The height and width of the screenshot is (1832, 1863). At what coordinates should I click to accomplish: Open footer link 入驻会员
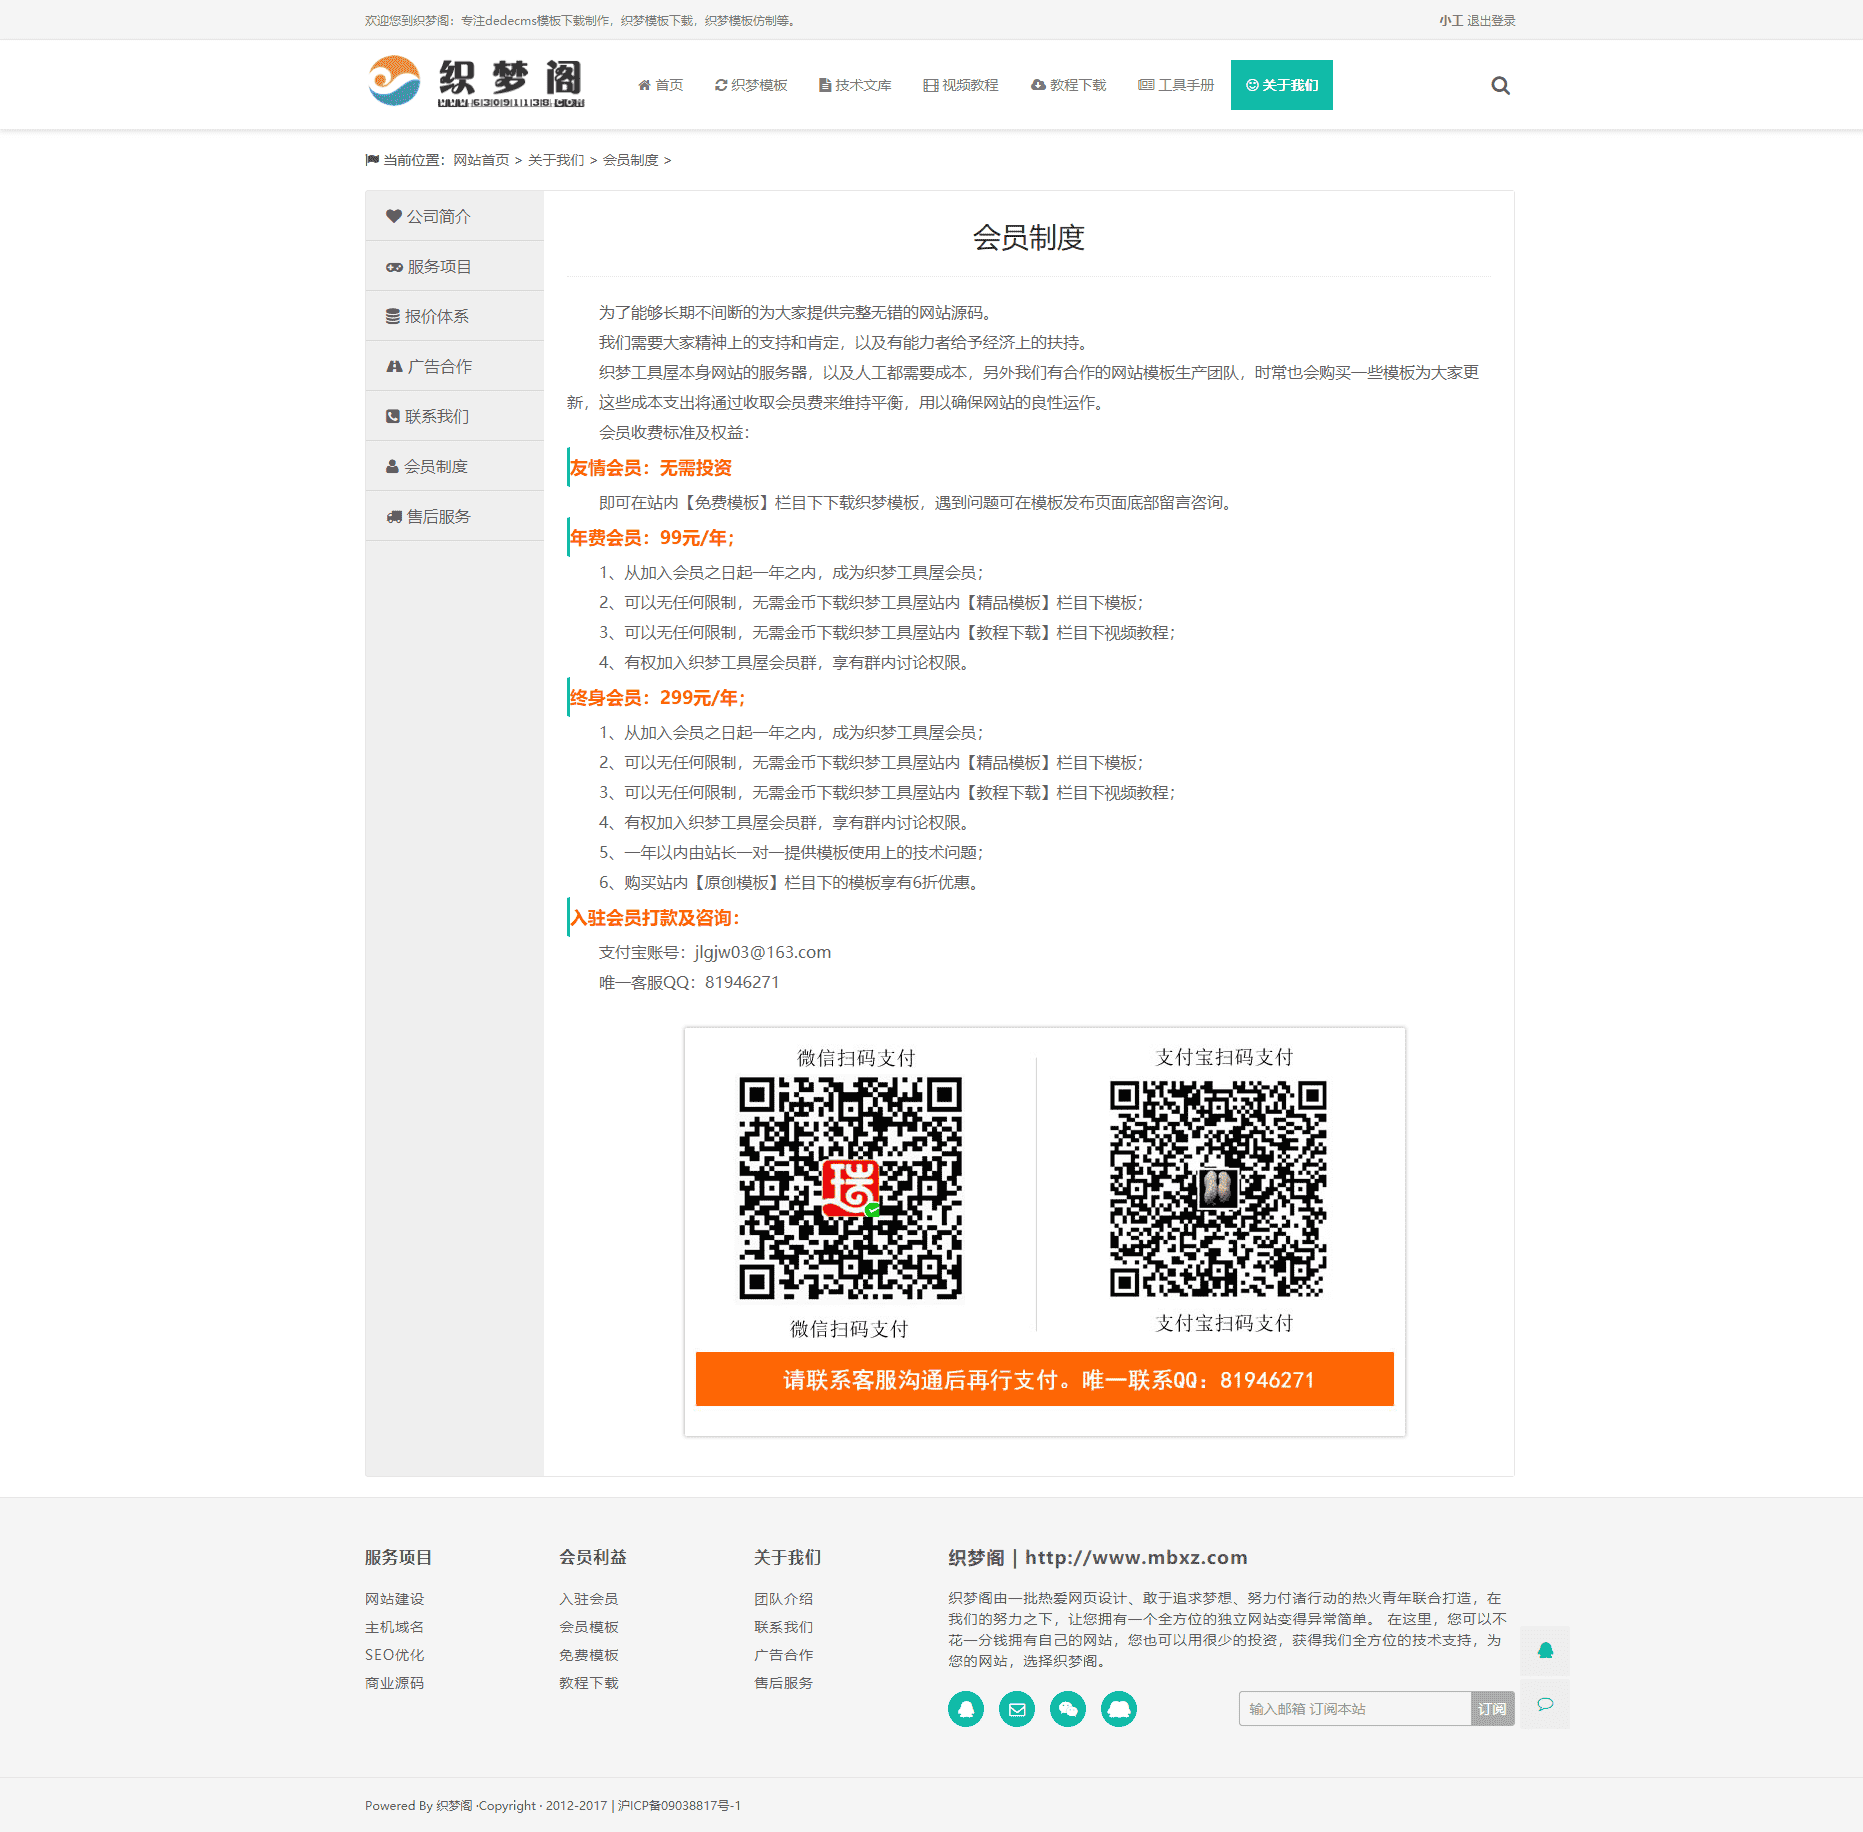[x=589, y=1599]
